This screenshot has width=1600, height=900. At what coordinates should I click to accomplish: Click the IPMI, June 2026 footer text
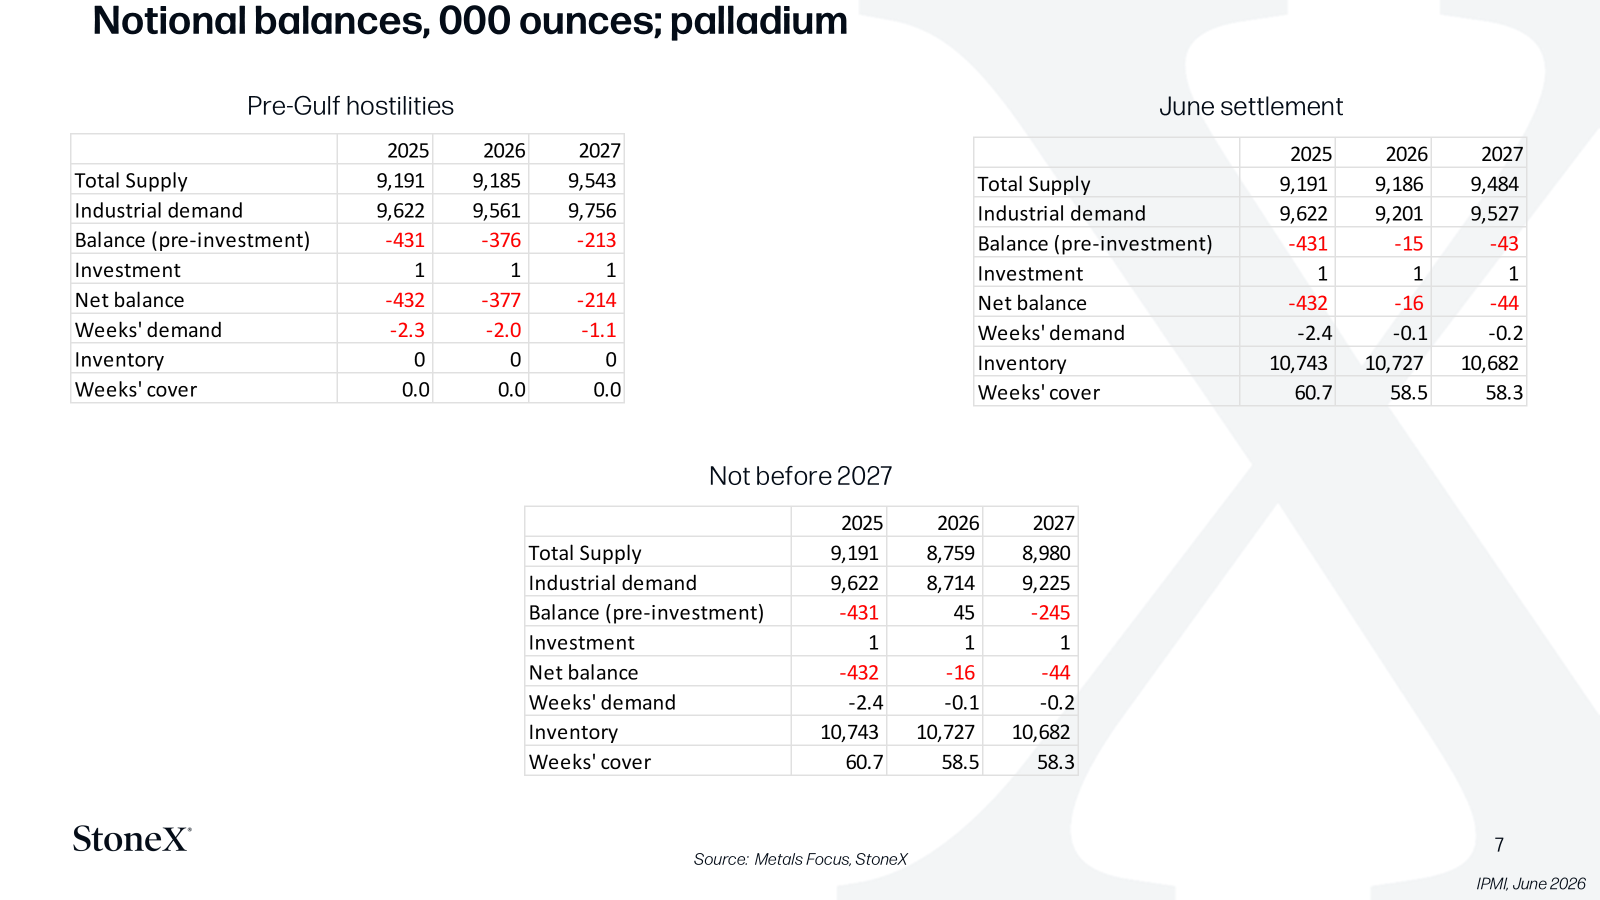pos(1531,883)
